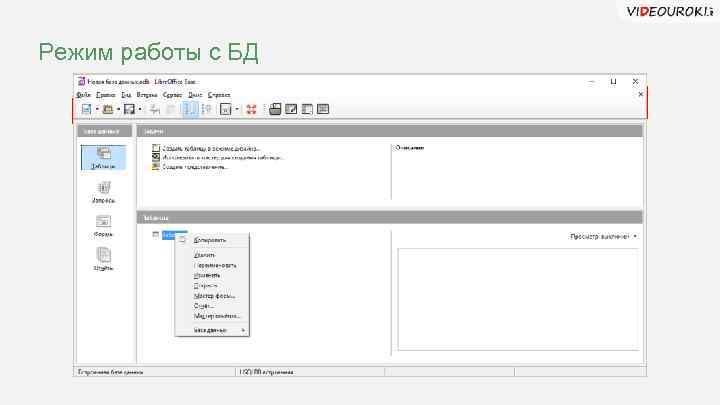Click the Save diskette toolbar icon
Viewport: 720px width, 405px height.
[129, 109]
